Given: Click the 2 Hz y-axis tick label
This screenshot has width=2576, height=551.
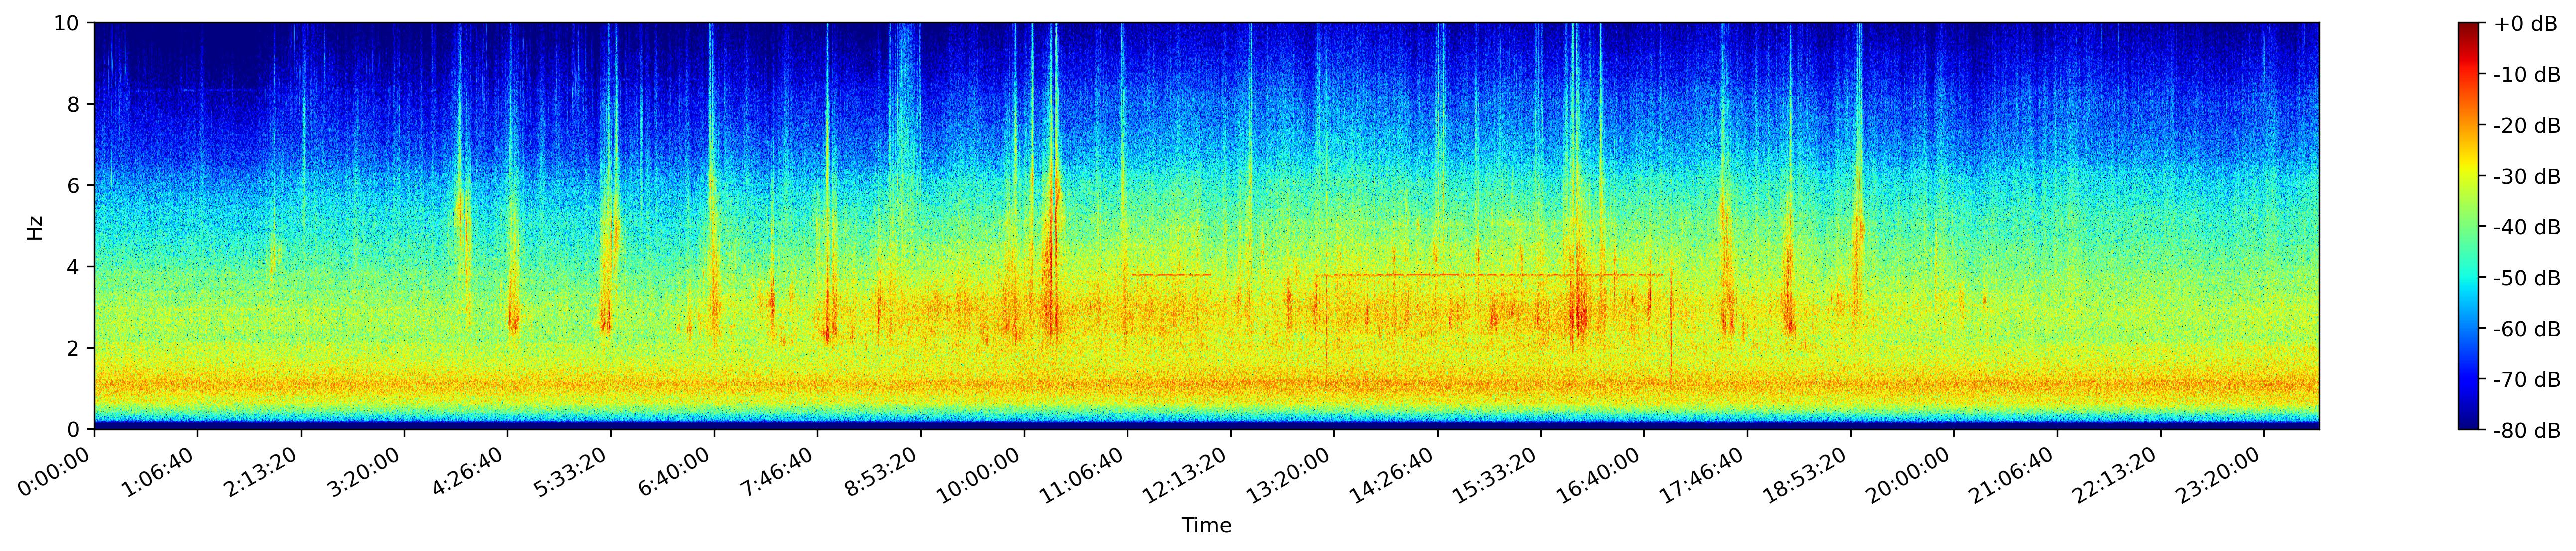Looking at the screenshot, I should (x=73, y=348).
